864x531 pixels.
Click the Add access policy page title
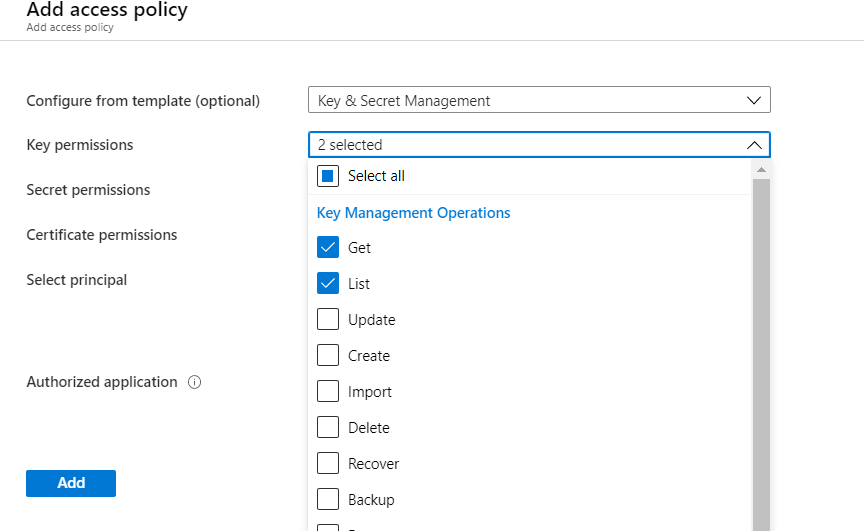107,9
